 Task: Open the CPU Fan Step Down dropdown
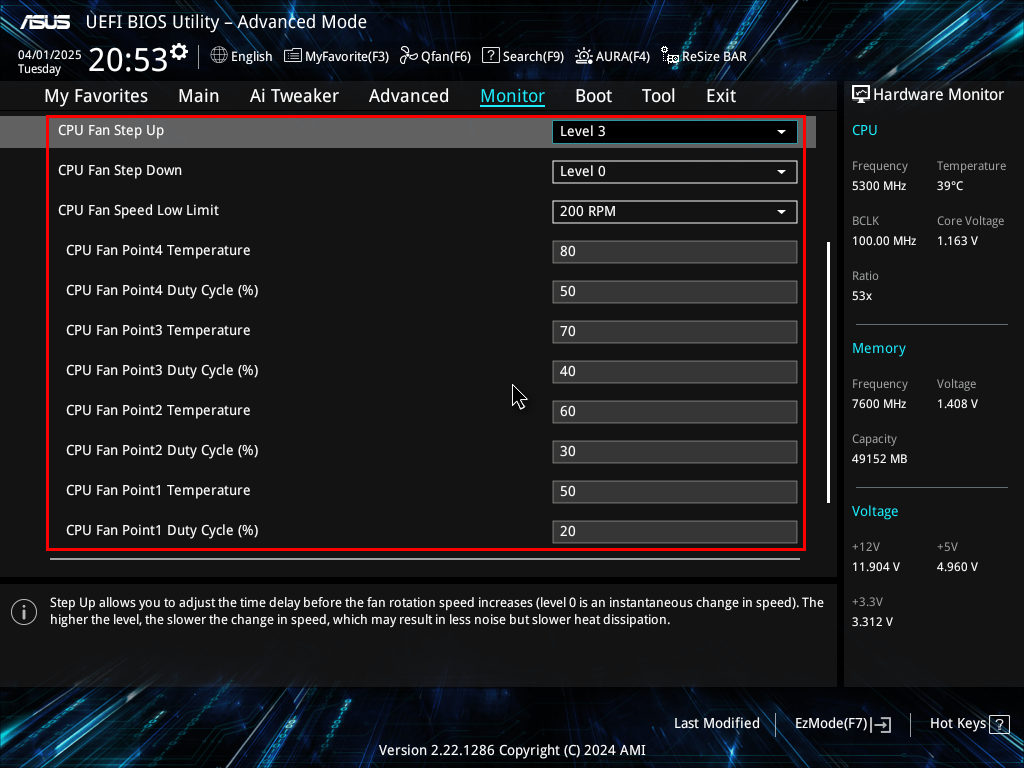coord(675,172)
